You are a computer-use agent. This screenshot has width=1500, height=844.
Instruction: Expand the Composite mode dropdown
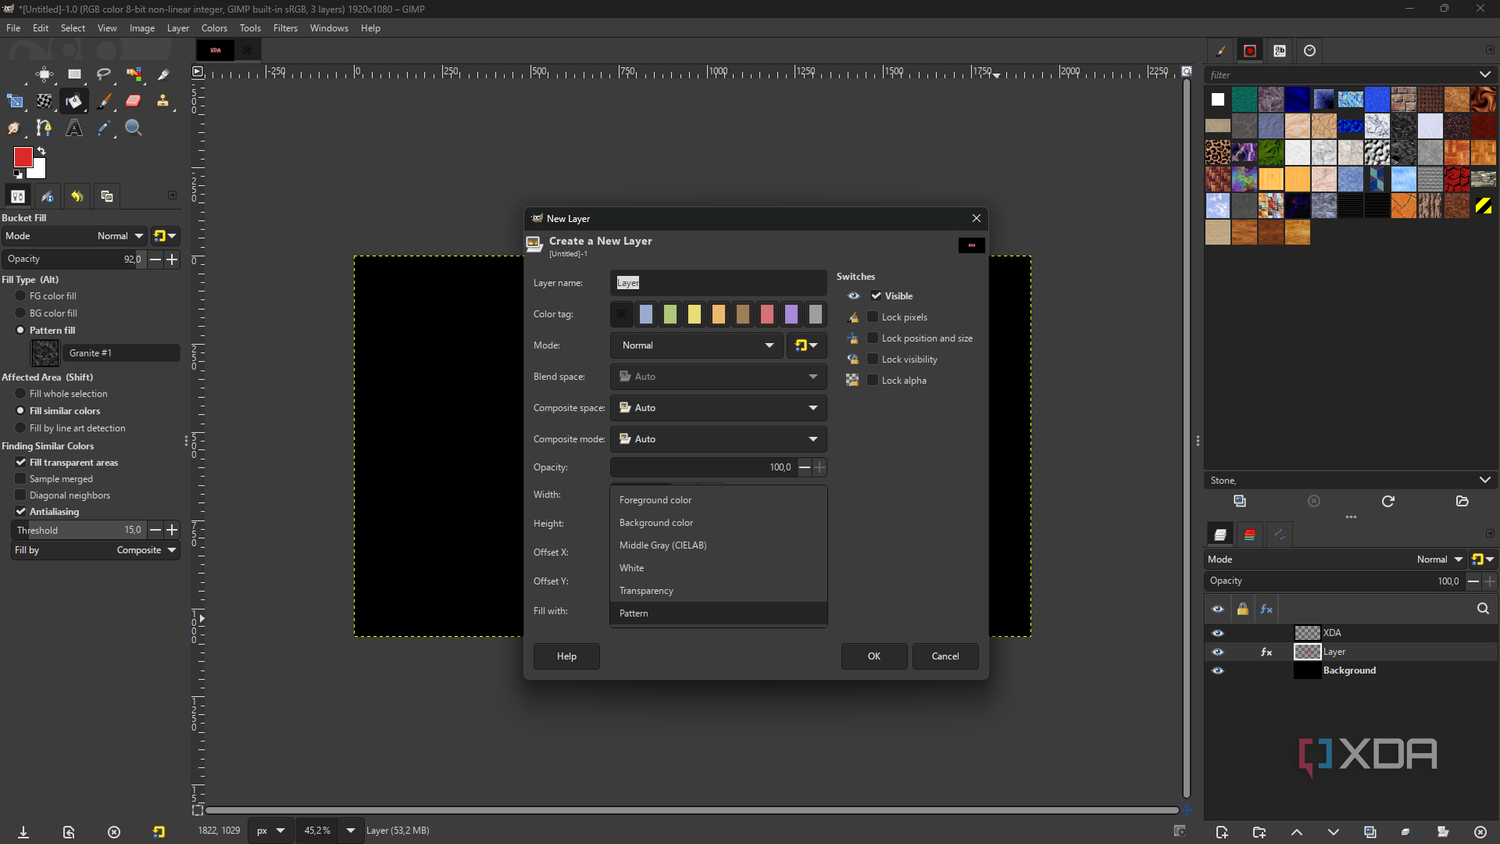(x=718, y=439)
